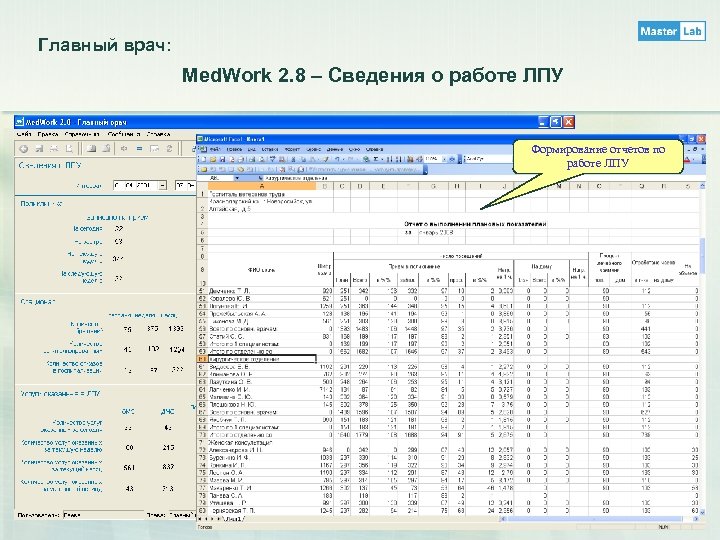Open the AutoSum dropdown arrow next to sigma
This screenshot has height=540, width=720.
tap(381, 159)
